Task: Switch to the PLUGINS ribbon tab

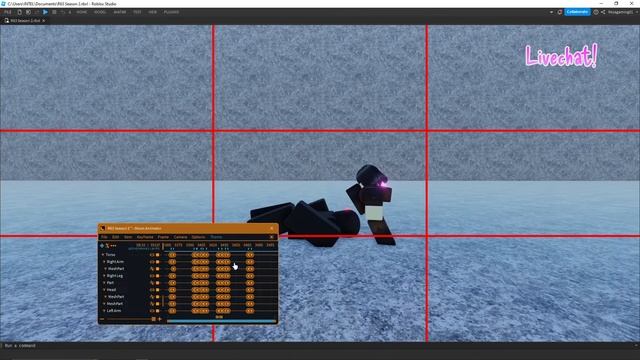Action: point(171,12)
